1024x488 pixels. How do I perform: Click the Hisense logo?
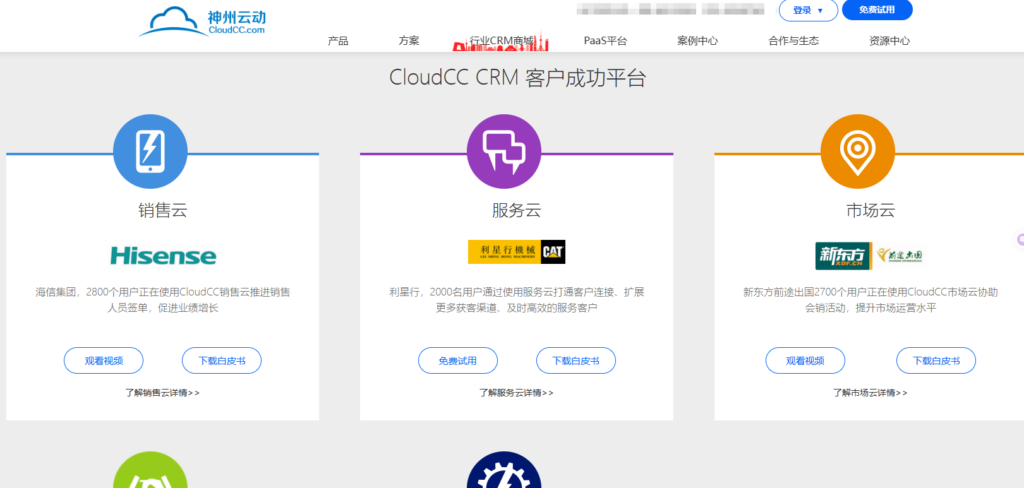163,255
